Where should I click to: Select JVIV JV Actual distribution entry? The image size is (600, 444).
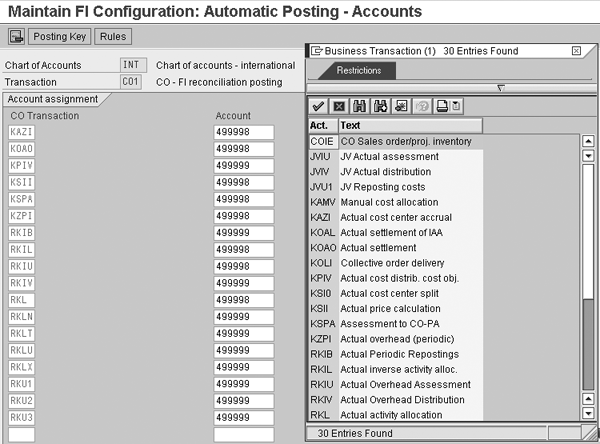[396, 172]
